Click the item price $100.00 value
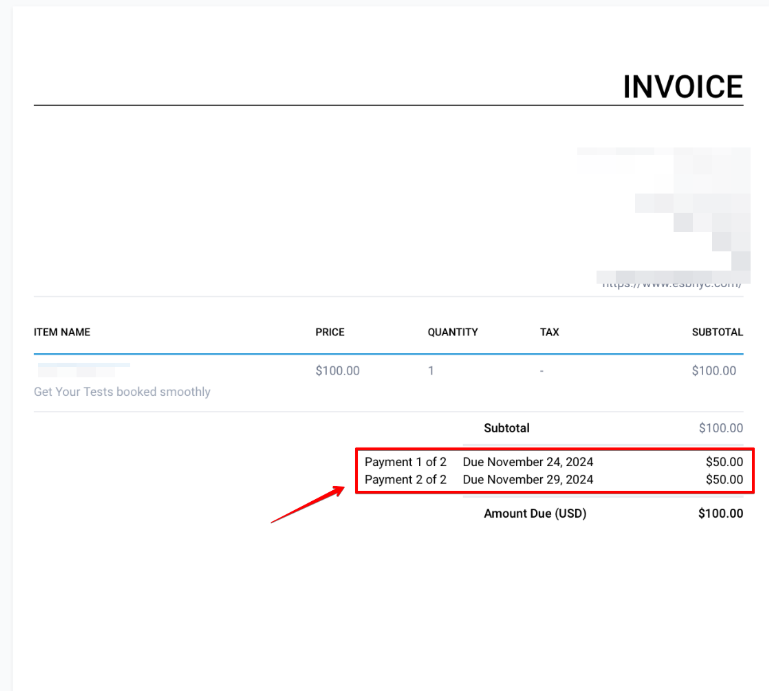769x691 pixels. tap(337, 371)
